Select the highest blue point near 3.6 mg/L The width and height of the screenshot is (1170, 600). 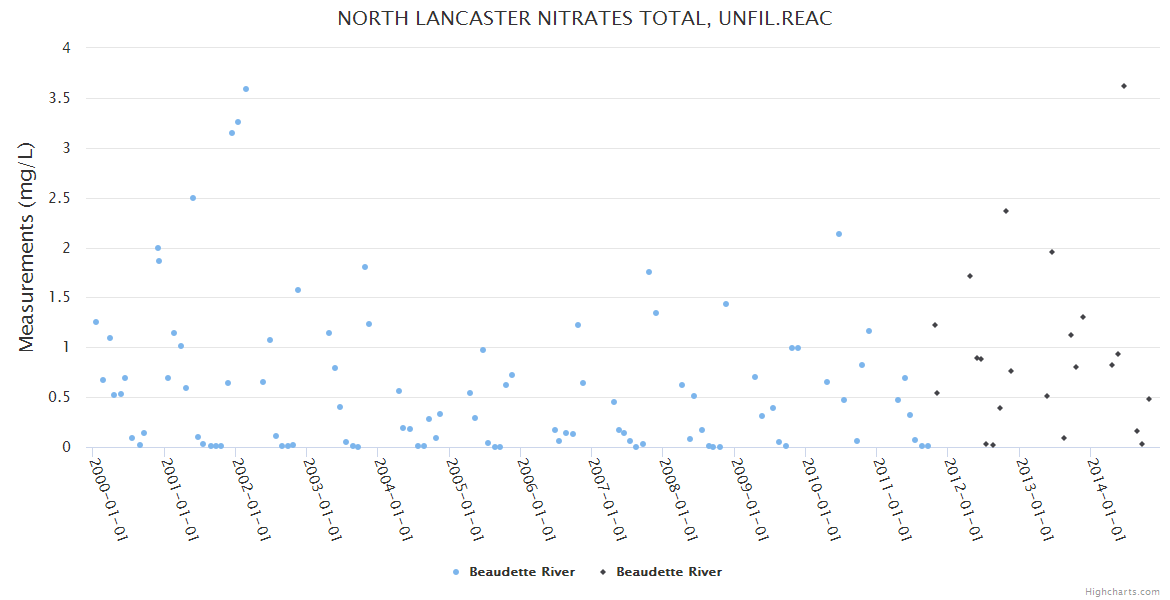click(246, 89)
